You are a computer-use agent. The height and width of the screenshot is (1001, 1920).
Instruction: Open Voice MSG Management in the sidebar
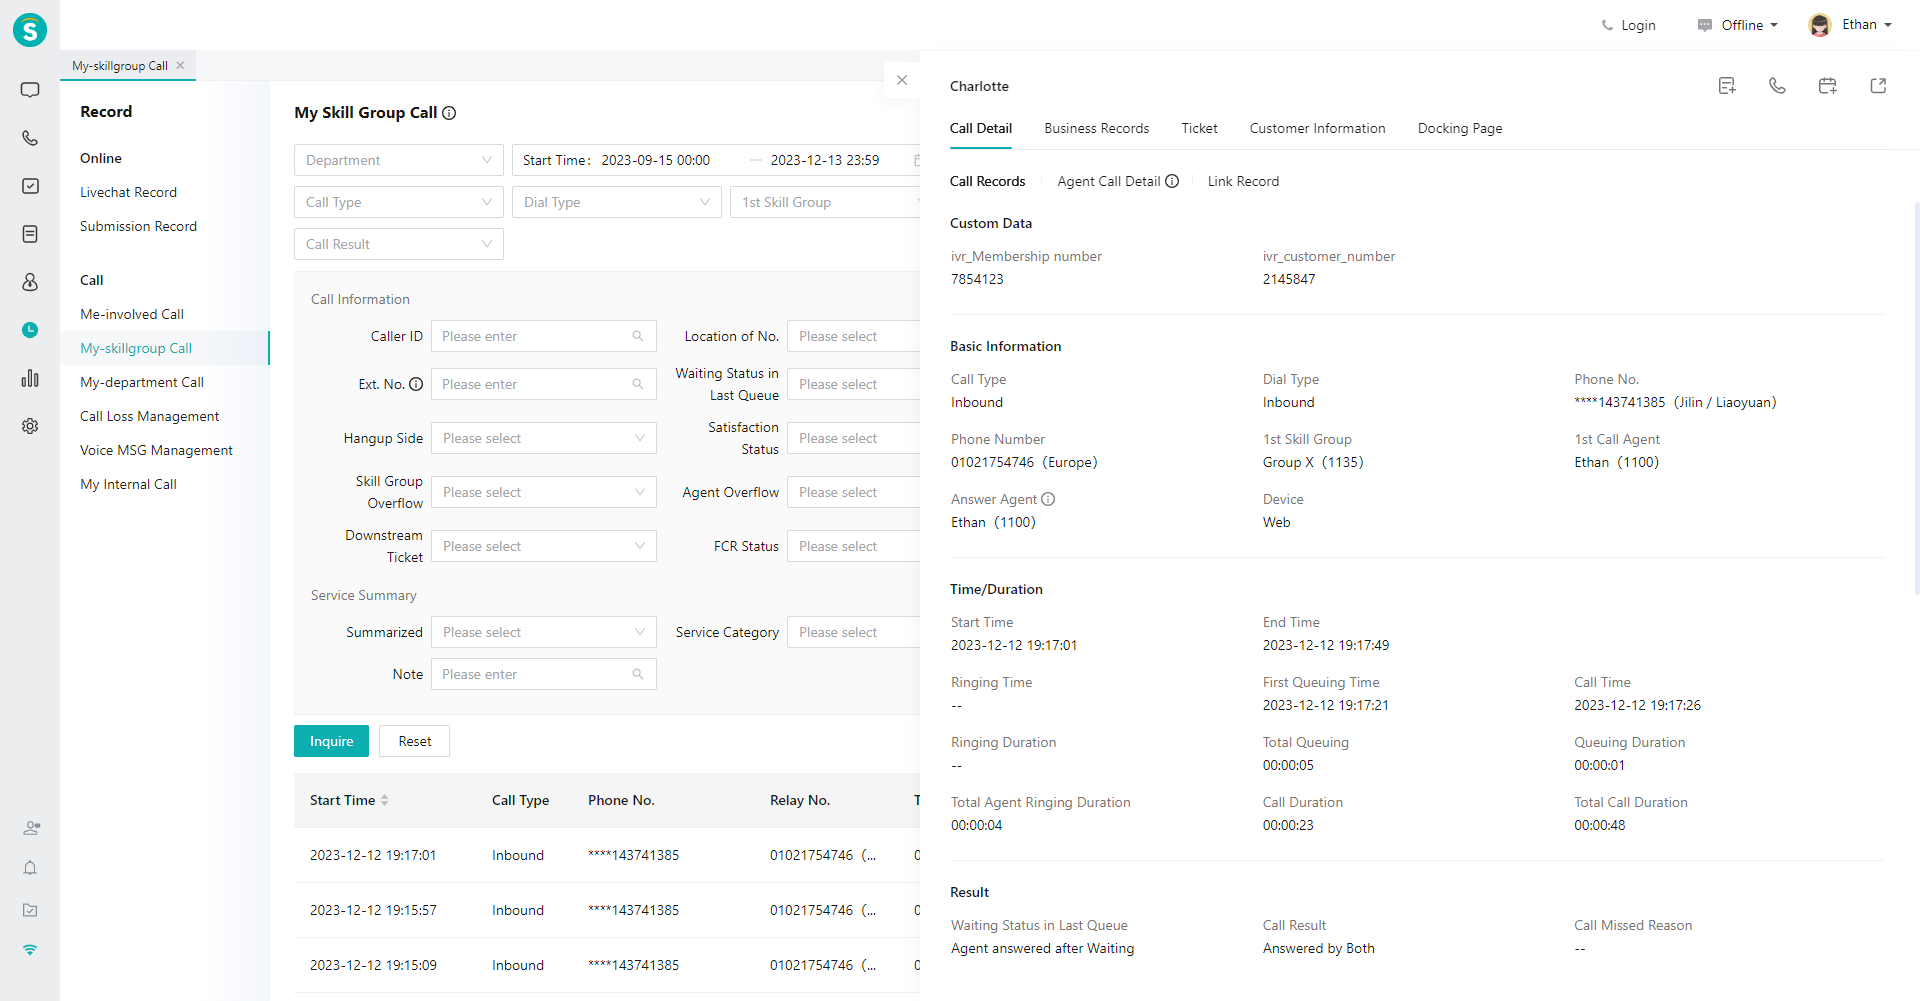pyautogui.click(x=156, y=450)
